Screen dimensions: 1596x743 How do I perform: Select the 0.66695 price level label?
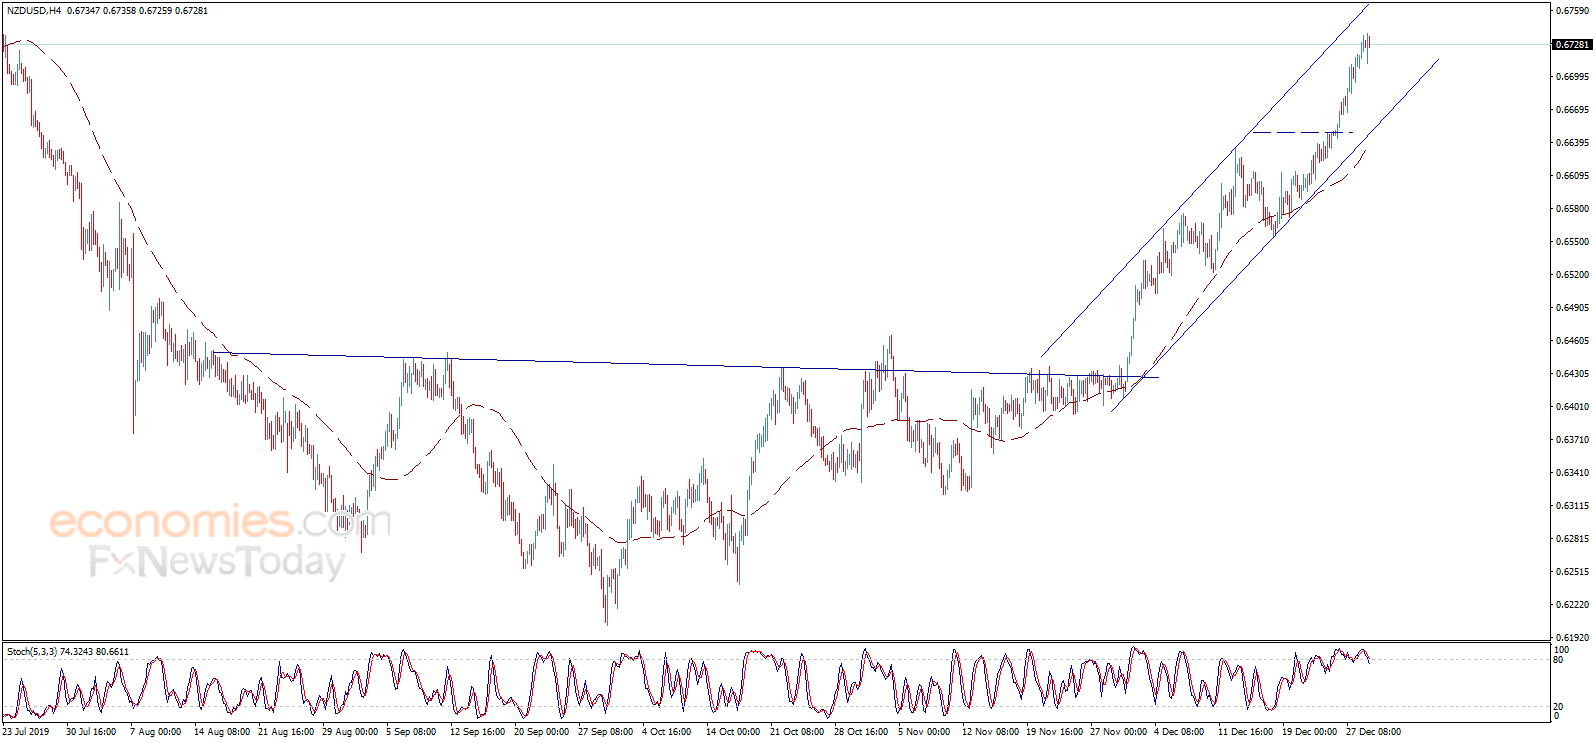pyautogui.click(x=1573, y=110)
